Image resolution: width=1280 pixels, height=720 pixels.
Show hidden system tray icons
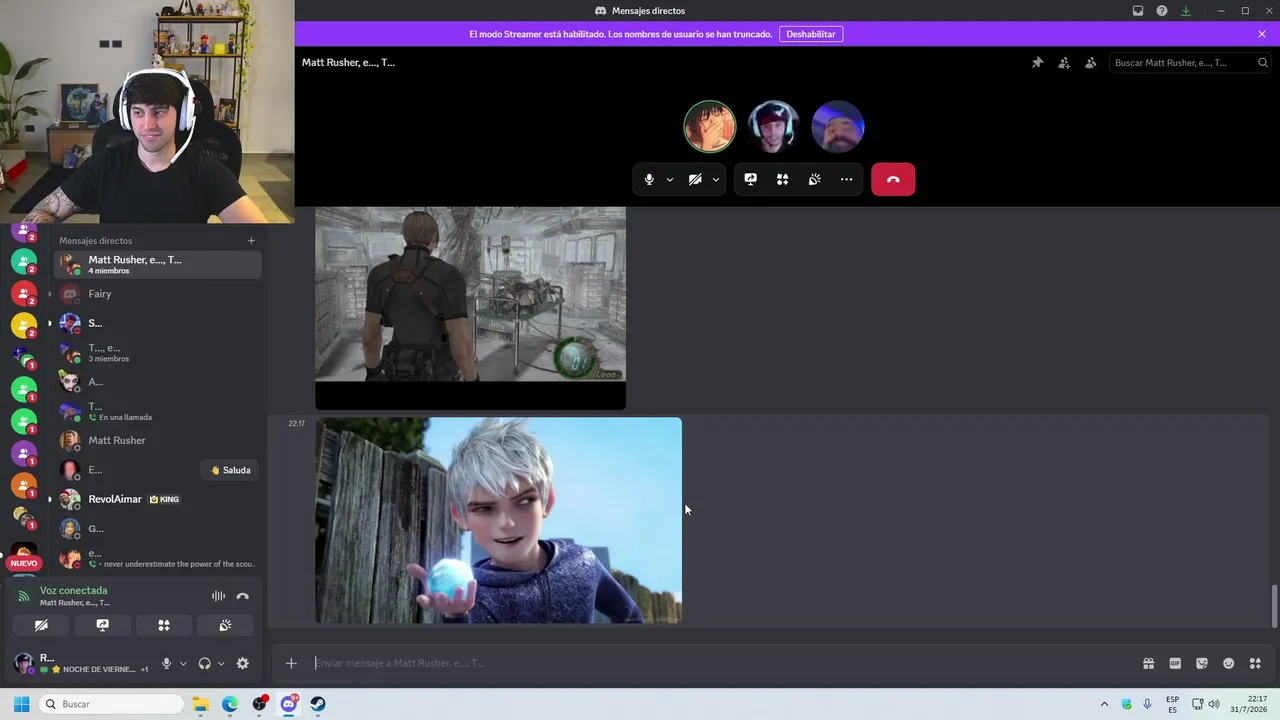pyautogui.click(x=1104, y=704)
